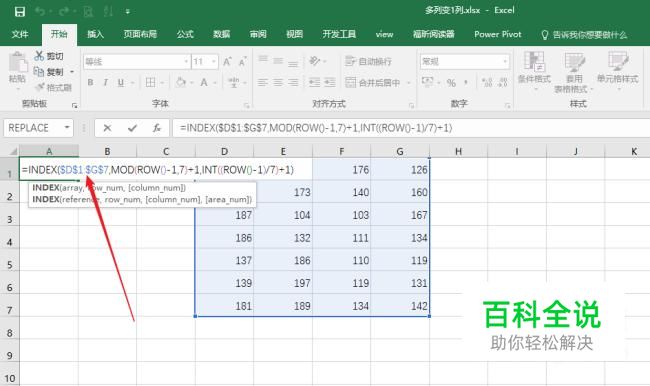Click the confirm checkmark formula button

132,128
